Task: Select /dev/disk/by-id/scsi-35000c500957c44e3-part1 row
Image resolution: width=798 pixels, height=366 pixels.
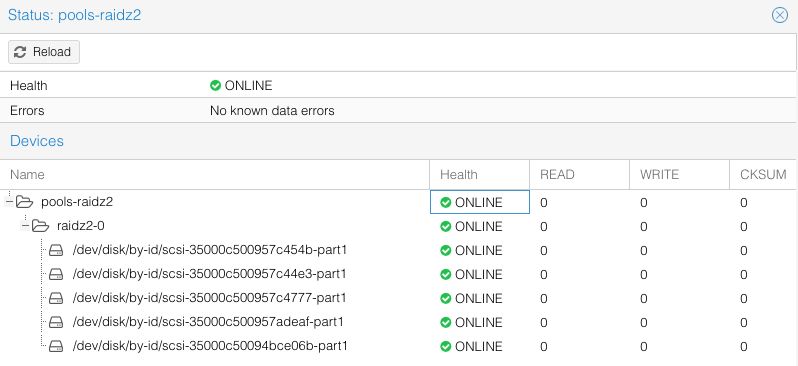Action: click(x=399, y=274)
